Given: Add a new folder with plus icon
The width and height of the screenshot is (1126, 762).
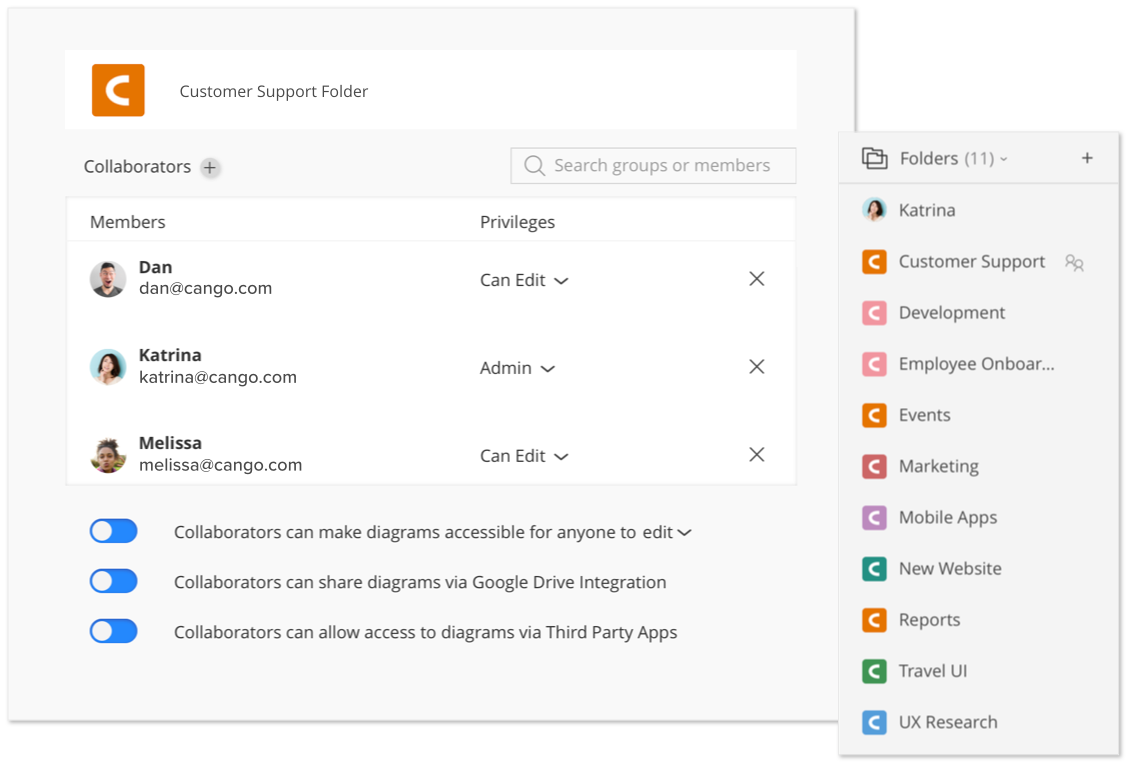Looking at the screenshot, I should 1087,158.
